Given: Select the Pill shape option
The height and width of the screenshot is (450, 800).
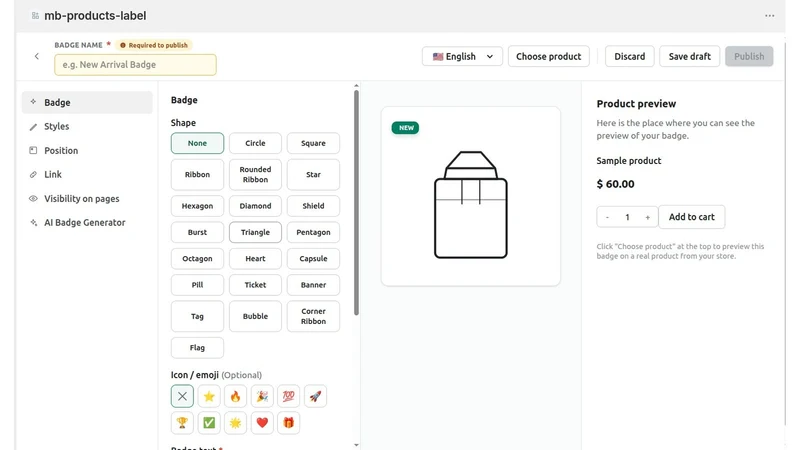Looking at the screenshot, I should point(197,285).
